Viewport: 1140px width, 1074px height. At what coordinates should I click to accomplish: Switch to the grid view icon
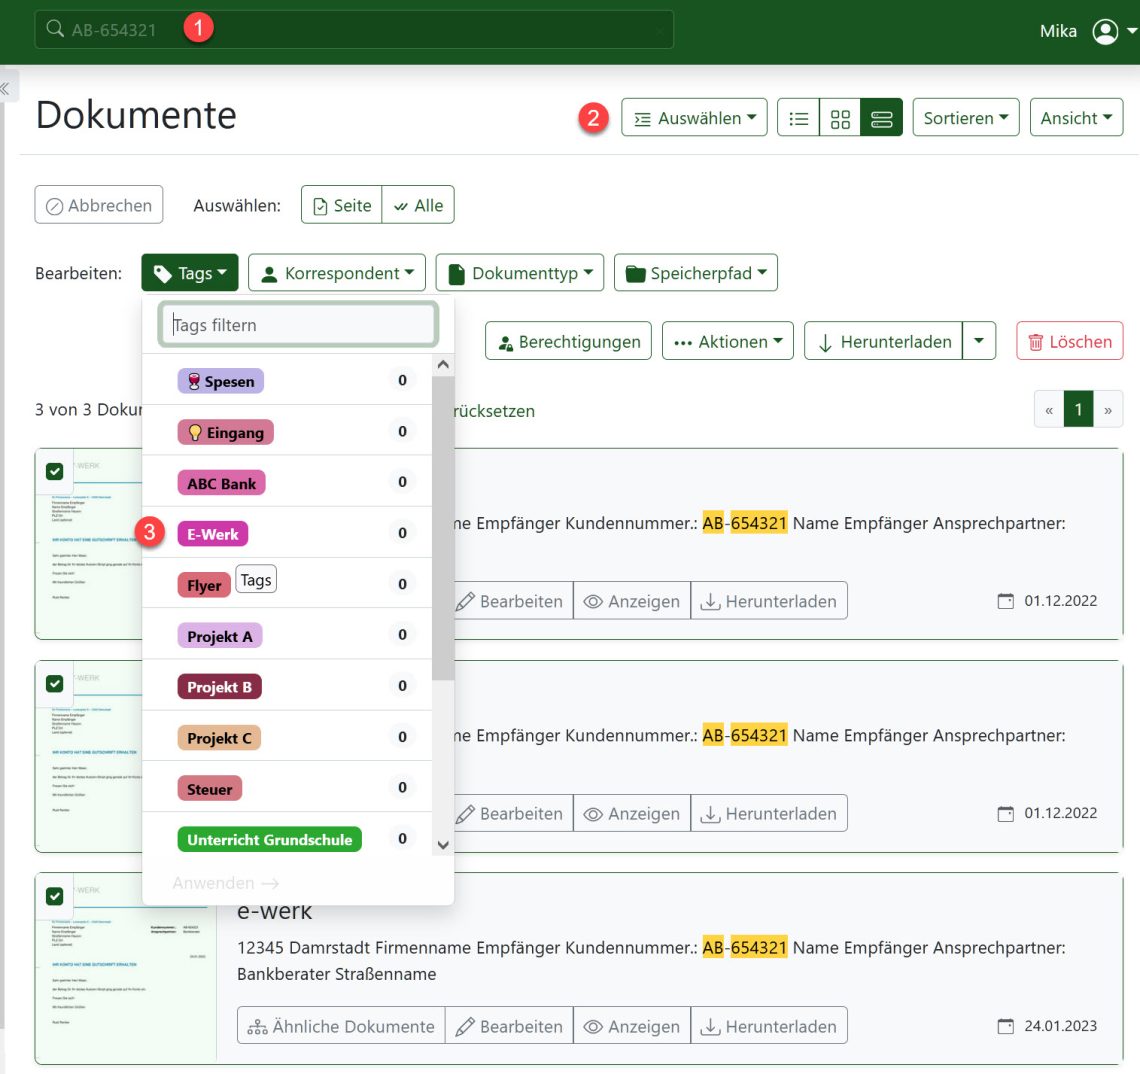pos(840,117)
